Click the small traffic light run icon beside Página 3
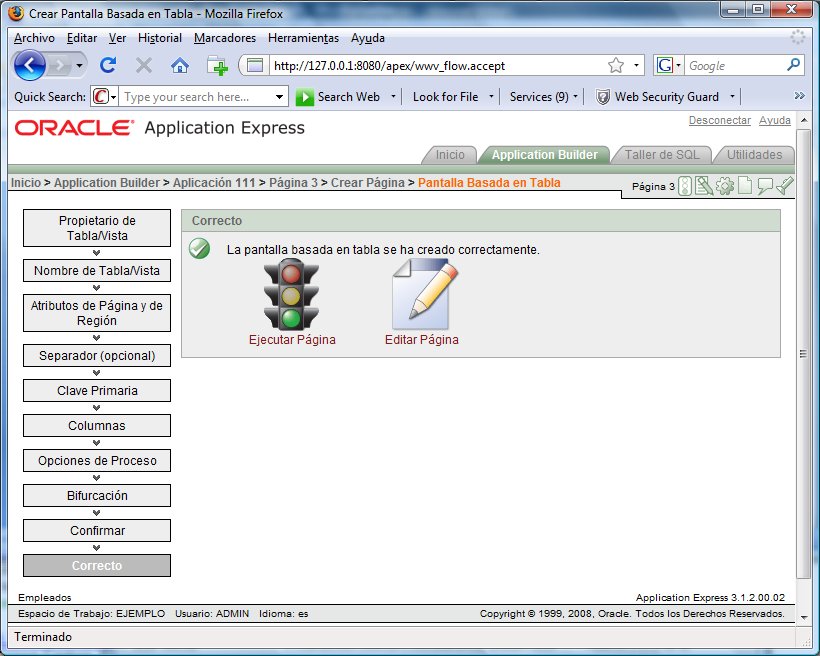This screenshot has width=820, height=656. point(685,186)
